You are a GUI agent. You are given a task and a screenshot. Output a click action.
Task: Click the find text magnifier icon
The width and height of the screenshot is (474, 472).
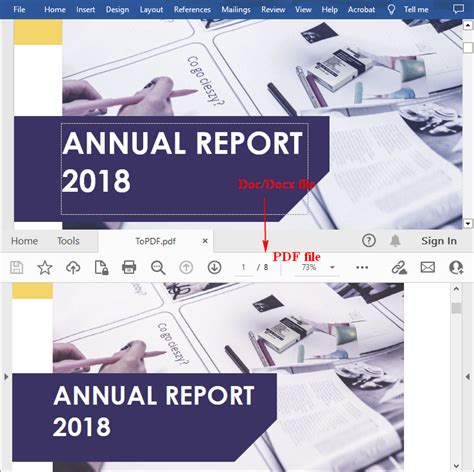pos(158,267)
